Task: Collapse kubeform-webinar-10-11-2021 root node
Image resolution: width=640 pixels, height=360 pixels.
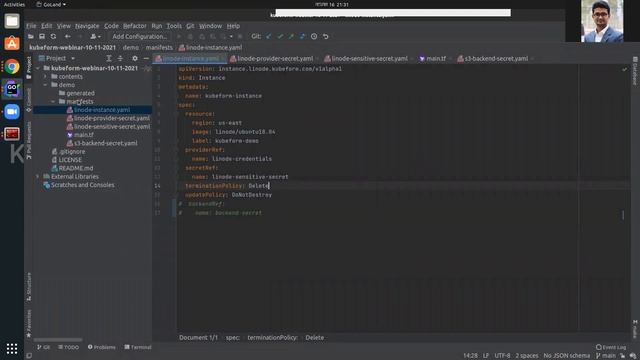Action: pyautogui.click(x=38, y=68)
